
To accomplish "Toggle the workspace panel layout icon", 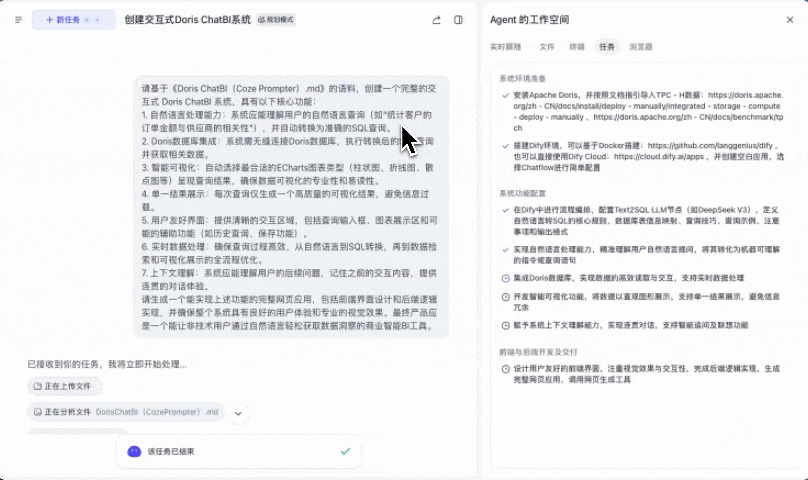I will coord(458,20).
